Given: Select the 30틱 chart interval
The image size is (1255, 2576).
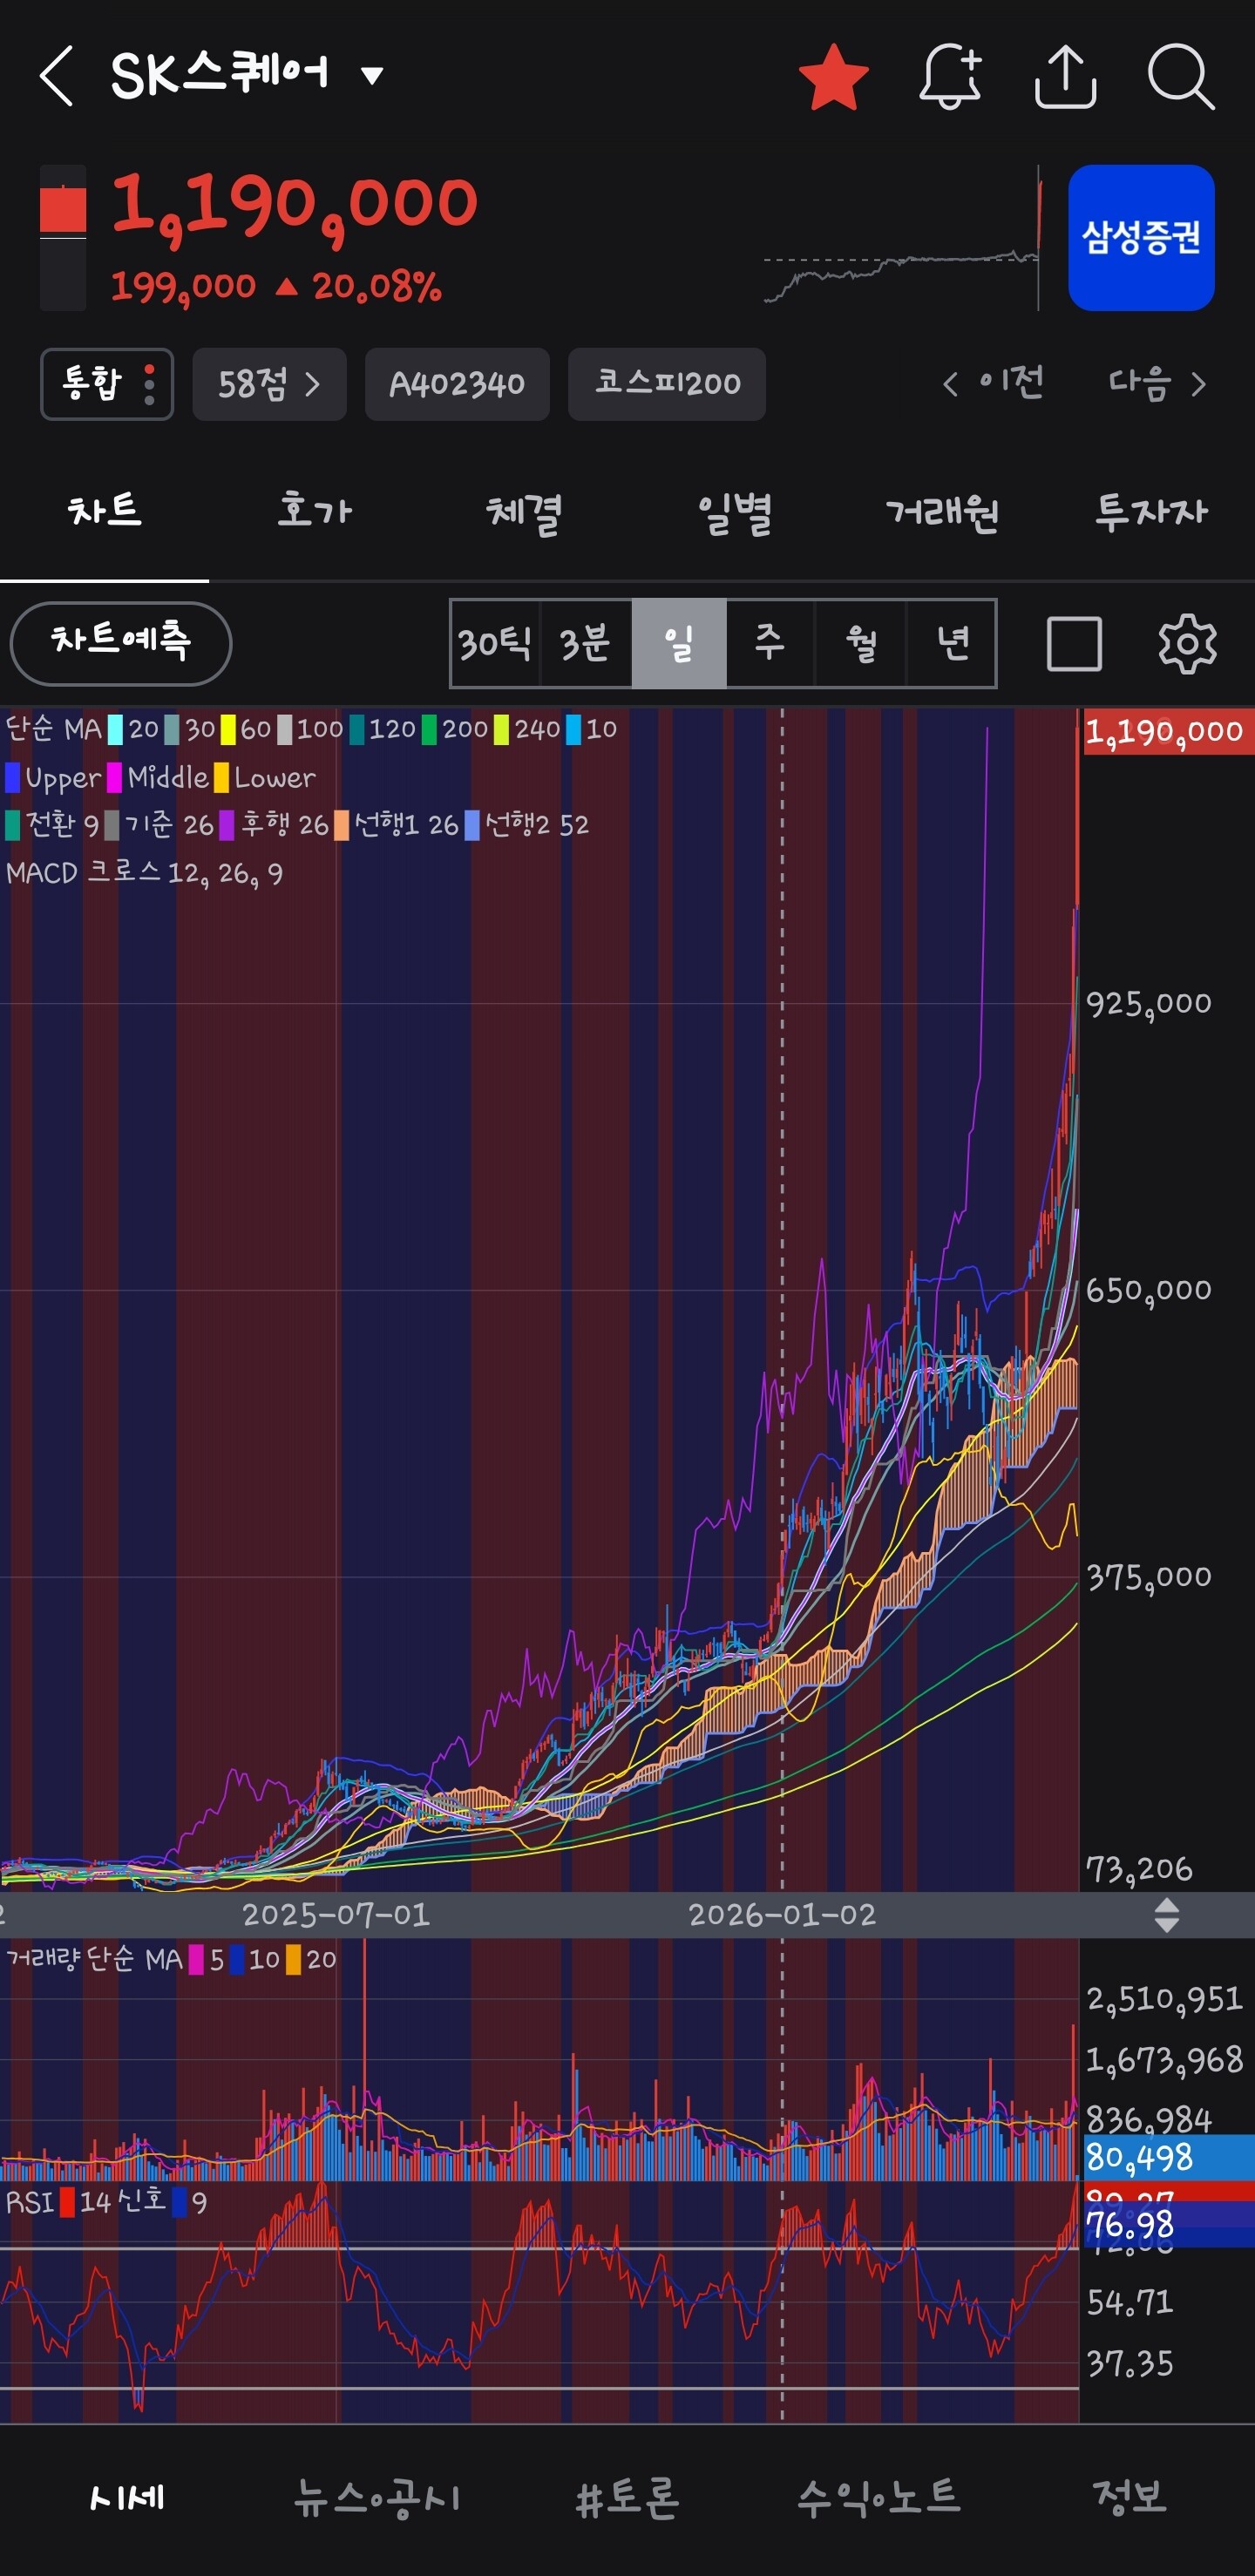Looking at the screenshot, I should [494, 643].
